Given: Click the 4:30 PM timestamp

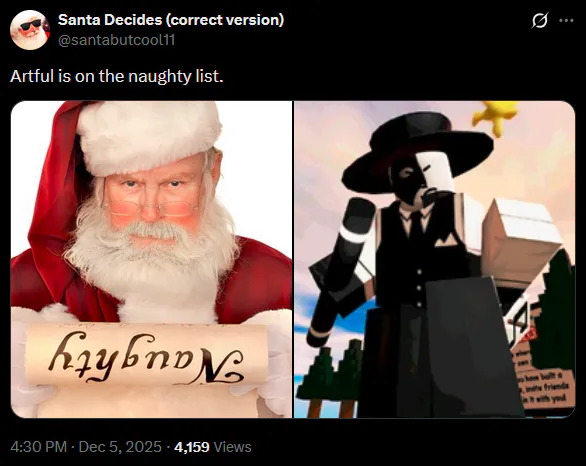Looking at the screenshot, I should (38, 447).
